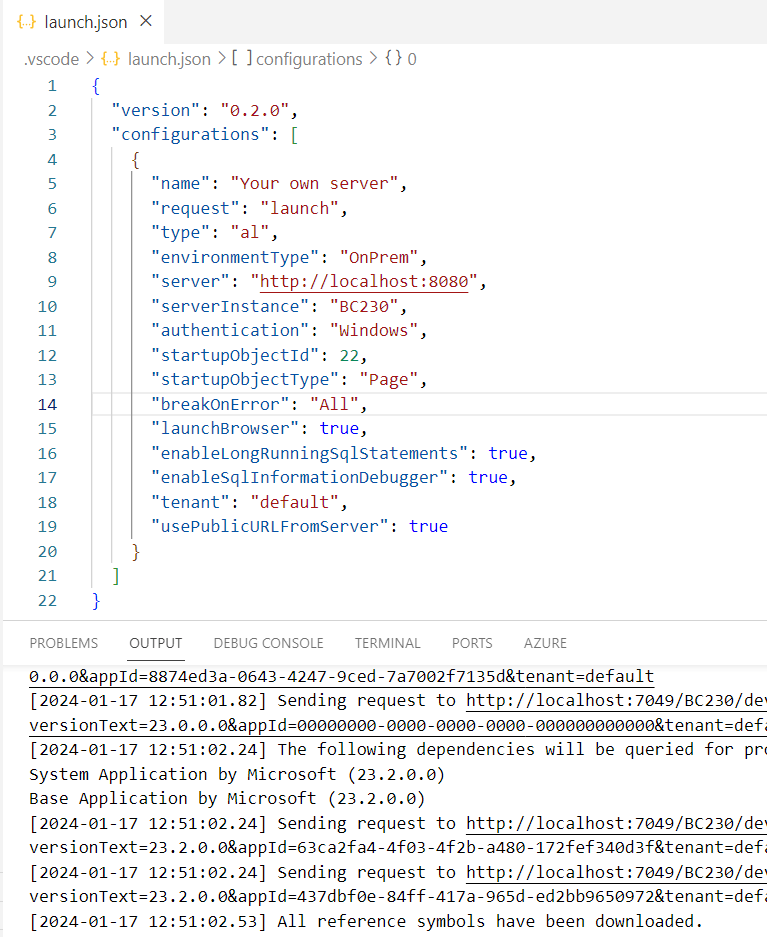Image resolution: width=767 pixels, height=937 pixels.
Task: Click line number 14 in the gutter
Action: click(x=47, y=404)
